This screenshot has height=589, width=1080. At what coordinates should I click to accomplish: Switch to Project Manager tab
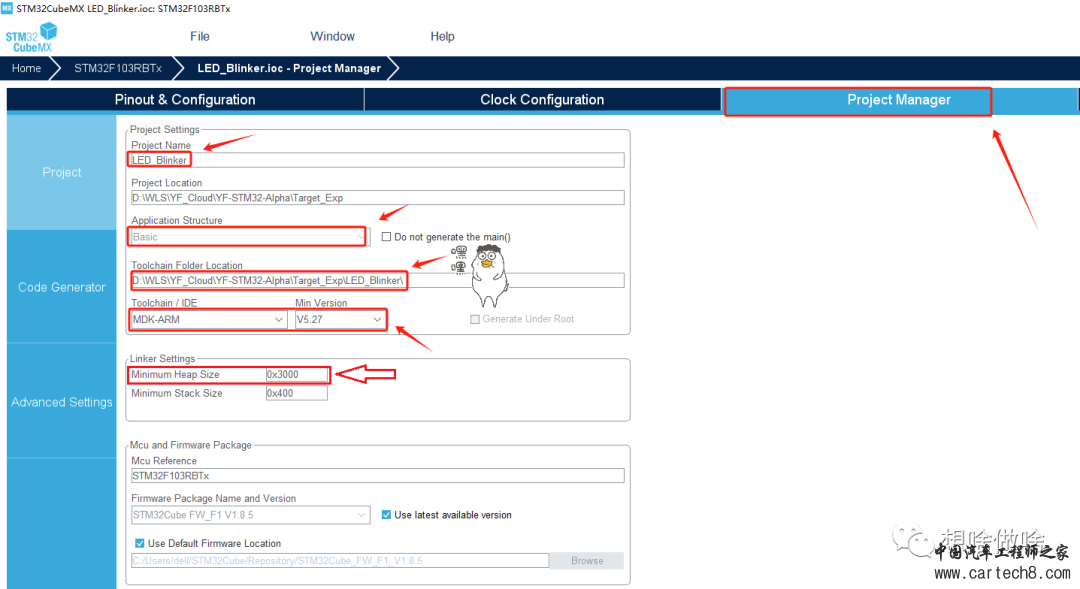tap(899, 100)
